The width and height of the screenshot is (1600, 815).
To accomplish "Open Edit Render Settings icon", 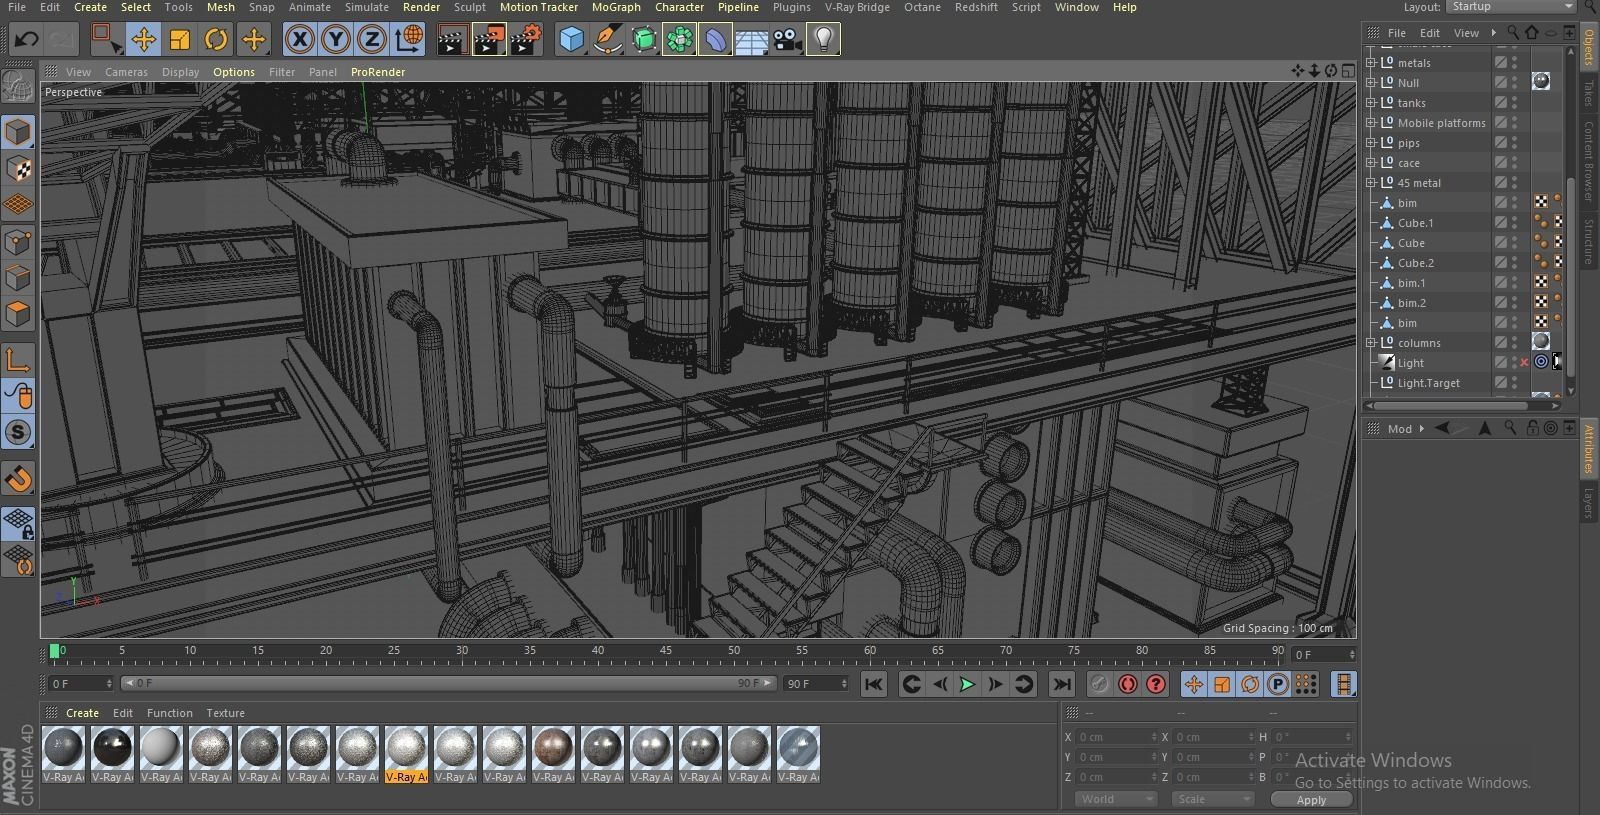I will click(526, 40).
